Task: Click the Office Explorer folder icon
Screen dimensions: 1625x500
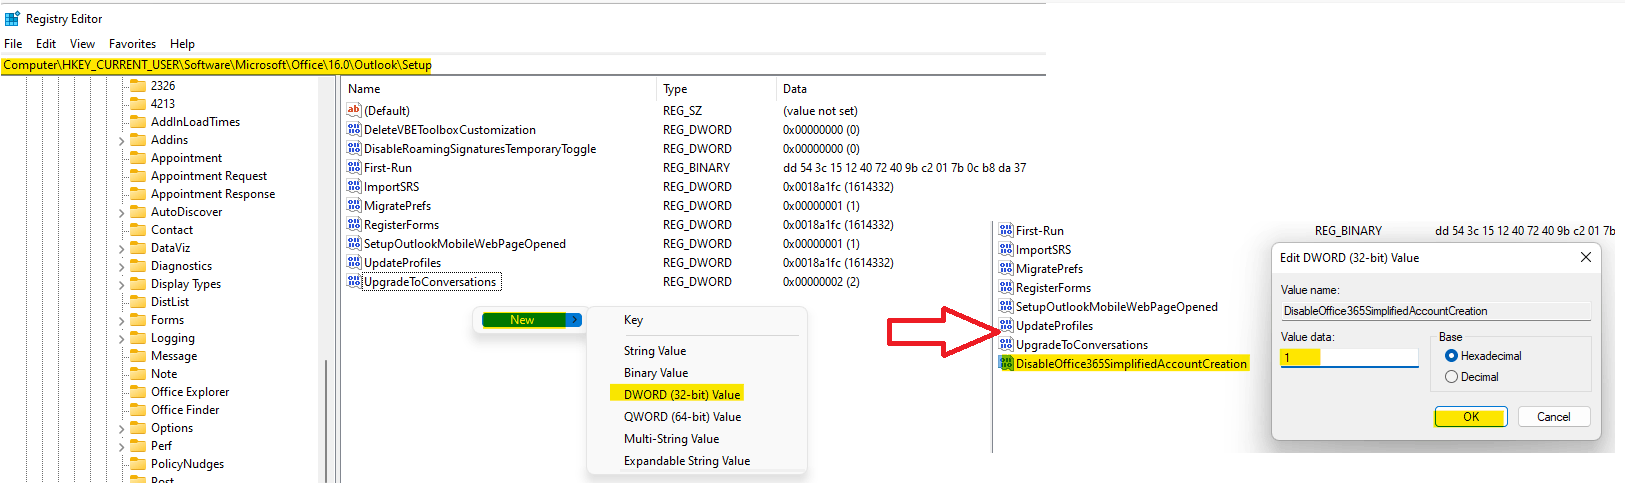Action: [x=139, y=391]
